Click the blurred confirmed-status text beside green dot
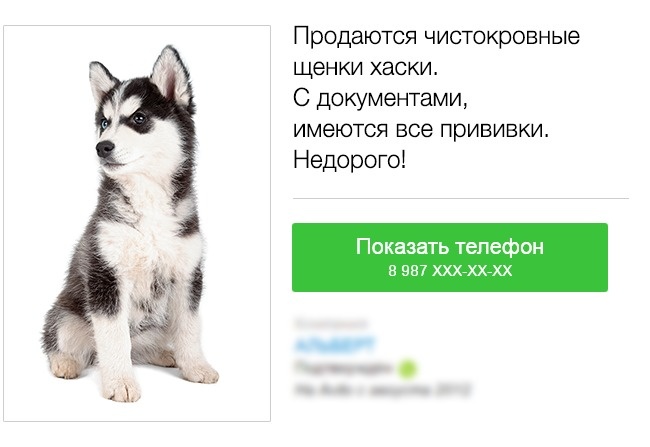The width and height of the screenshot is (650, 447). (343, 367)
